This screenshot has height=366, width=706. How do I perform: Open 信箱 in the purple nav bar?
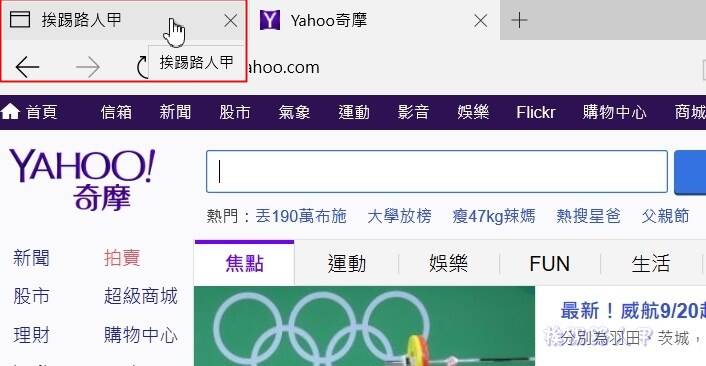[x=116, y=112]
